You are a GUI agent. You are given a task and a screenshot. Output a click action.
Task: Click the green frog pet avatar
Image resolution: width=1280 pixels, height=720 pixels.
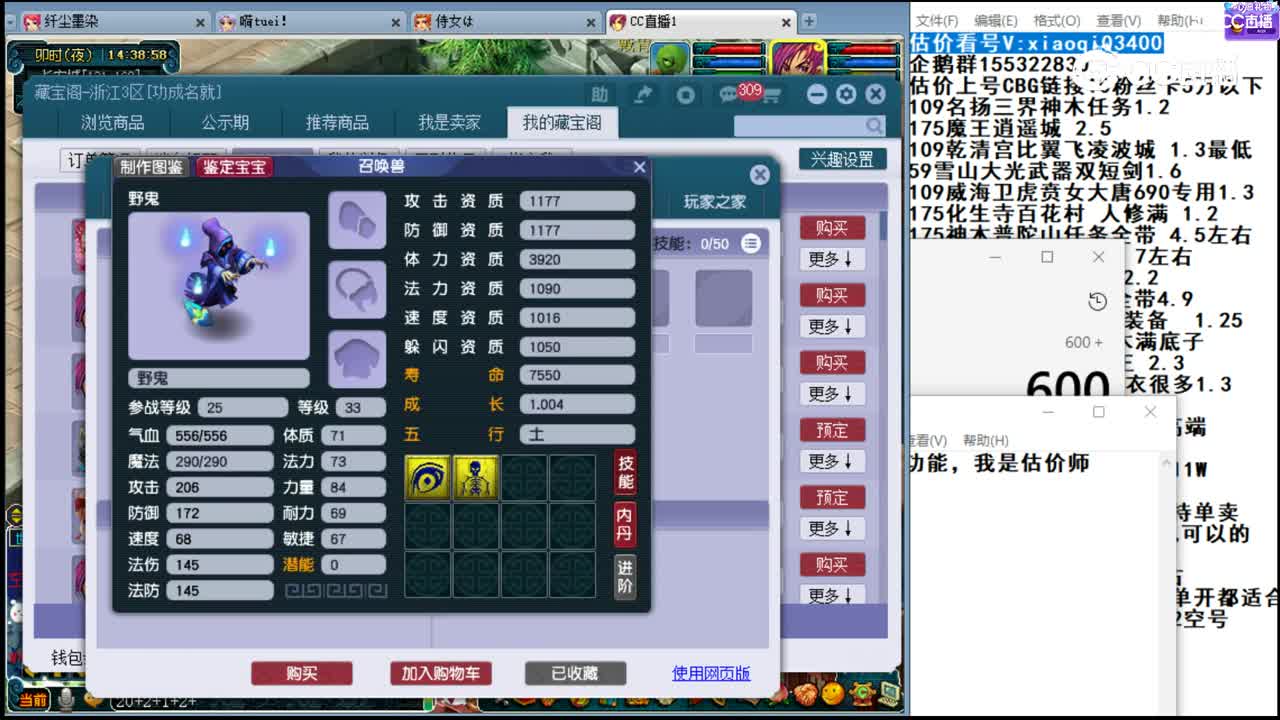pos(669,57)
